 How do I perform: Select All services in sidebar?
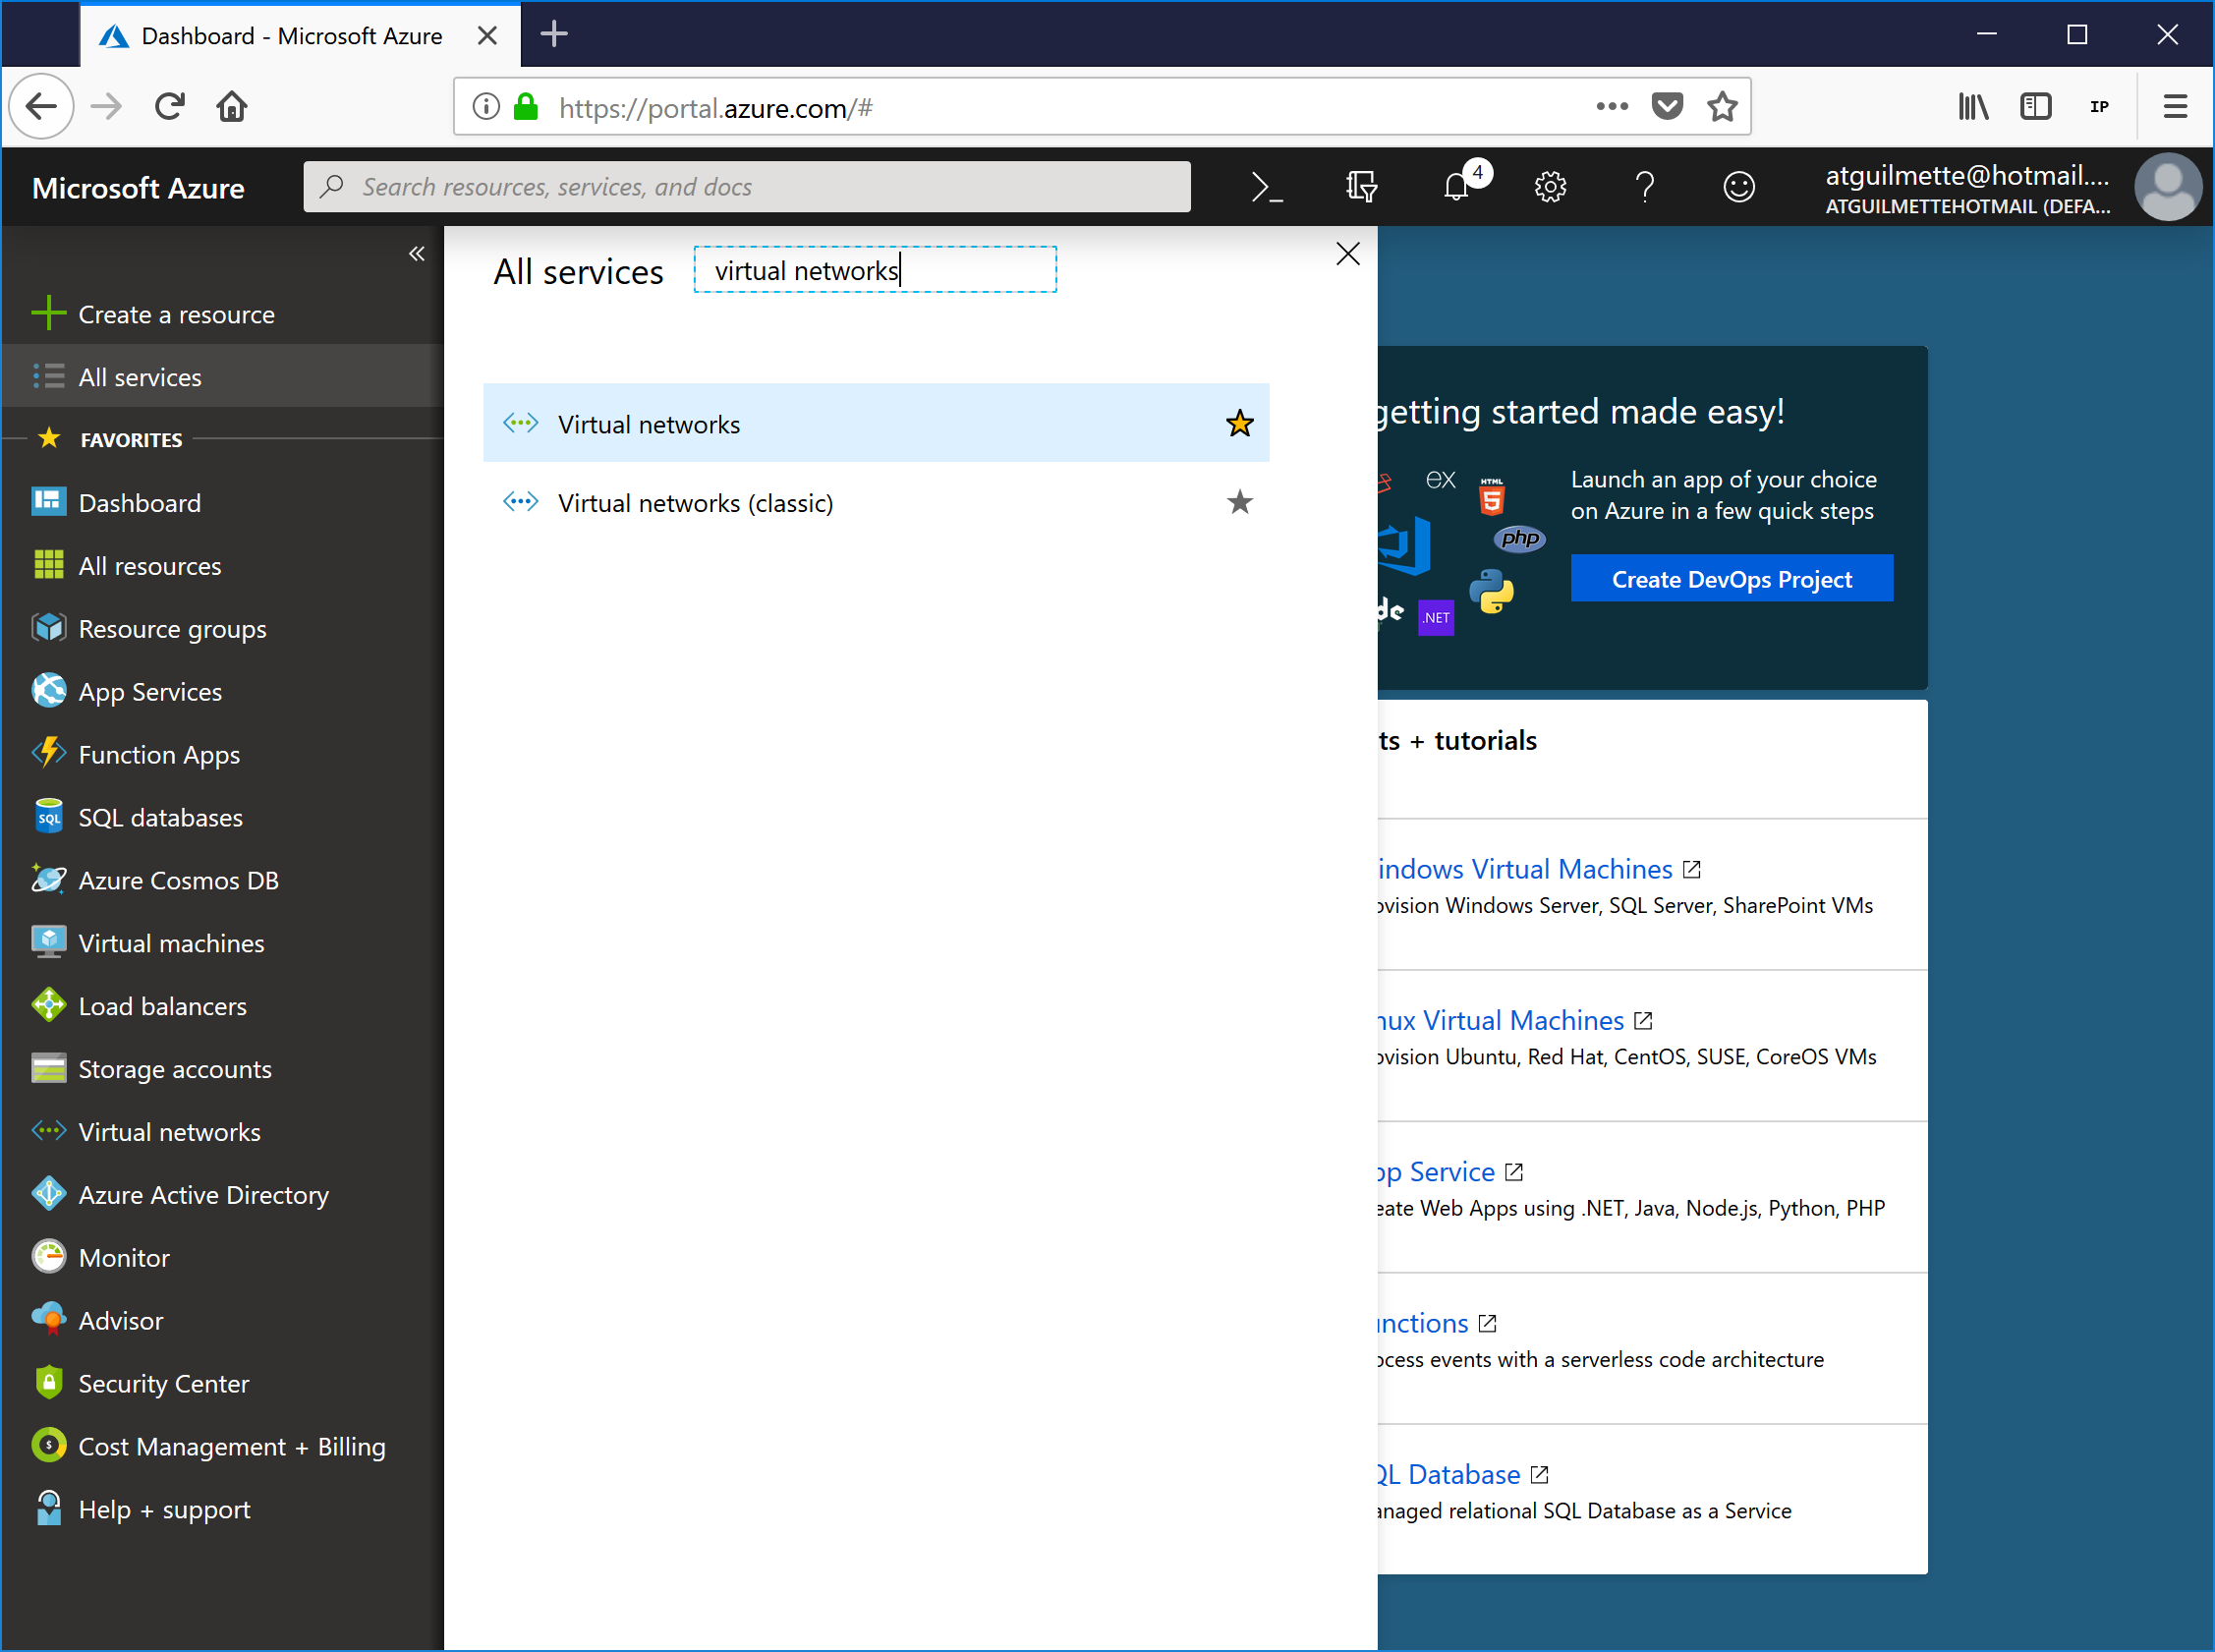(140, 377)
